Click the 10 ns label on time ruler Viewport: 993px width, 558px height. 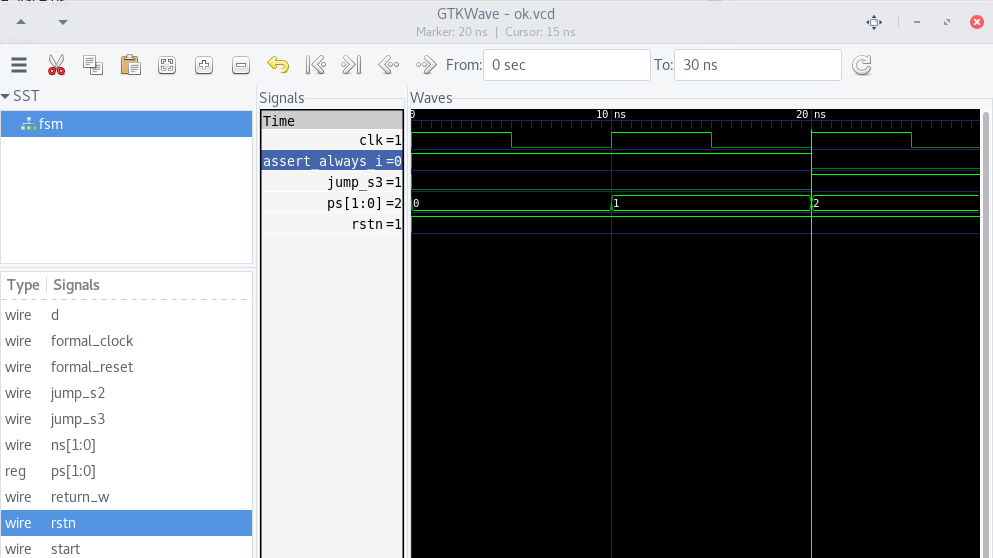(x=611, y=114)
